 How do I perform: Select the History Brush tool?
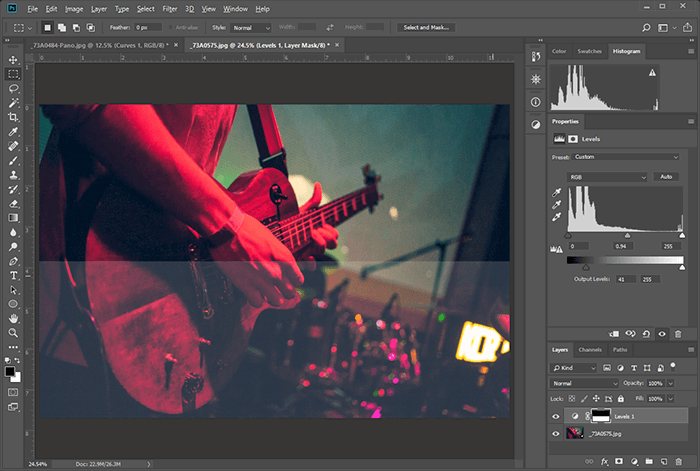tap(13, 189)
